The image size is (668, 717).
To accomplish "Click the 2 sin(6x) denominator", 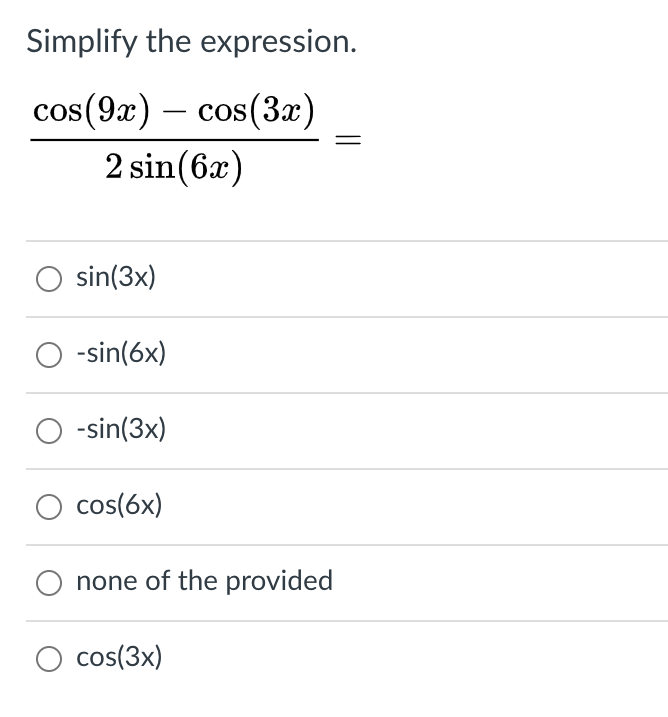I will [174, 167].
